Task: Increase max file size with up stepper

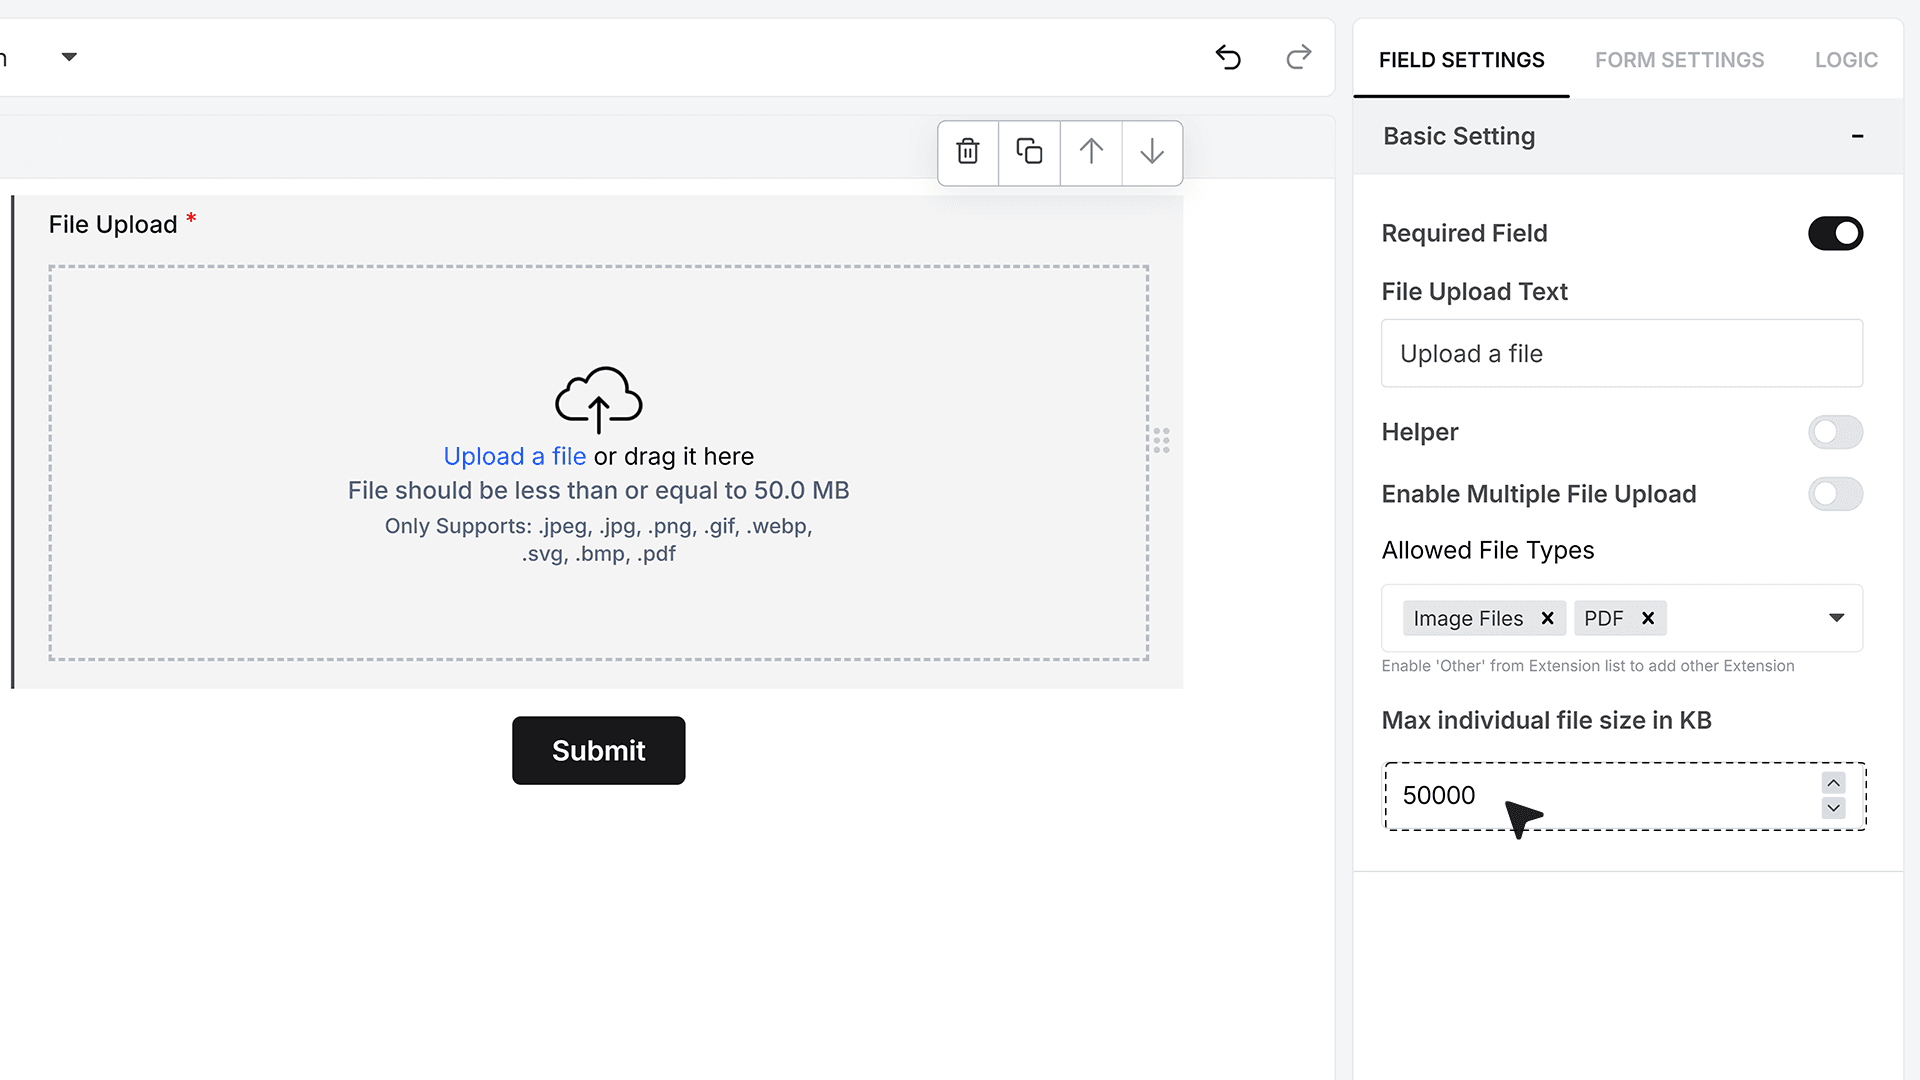Action: tap(1833, 783)
